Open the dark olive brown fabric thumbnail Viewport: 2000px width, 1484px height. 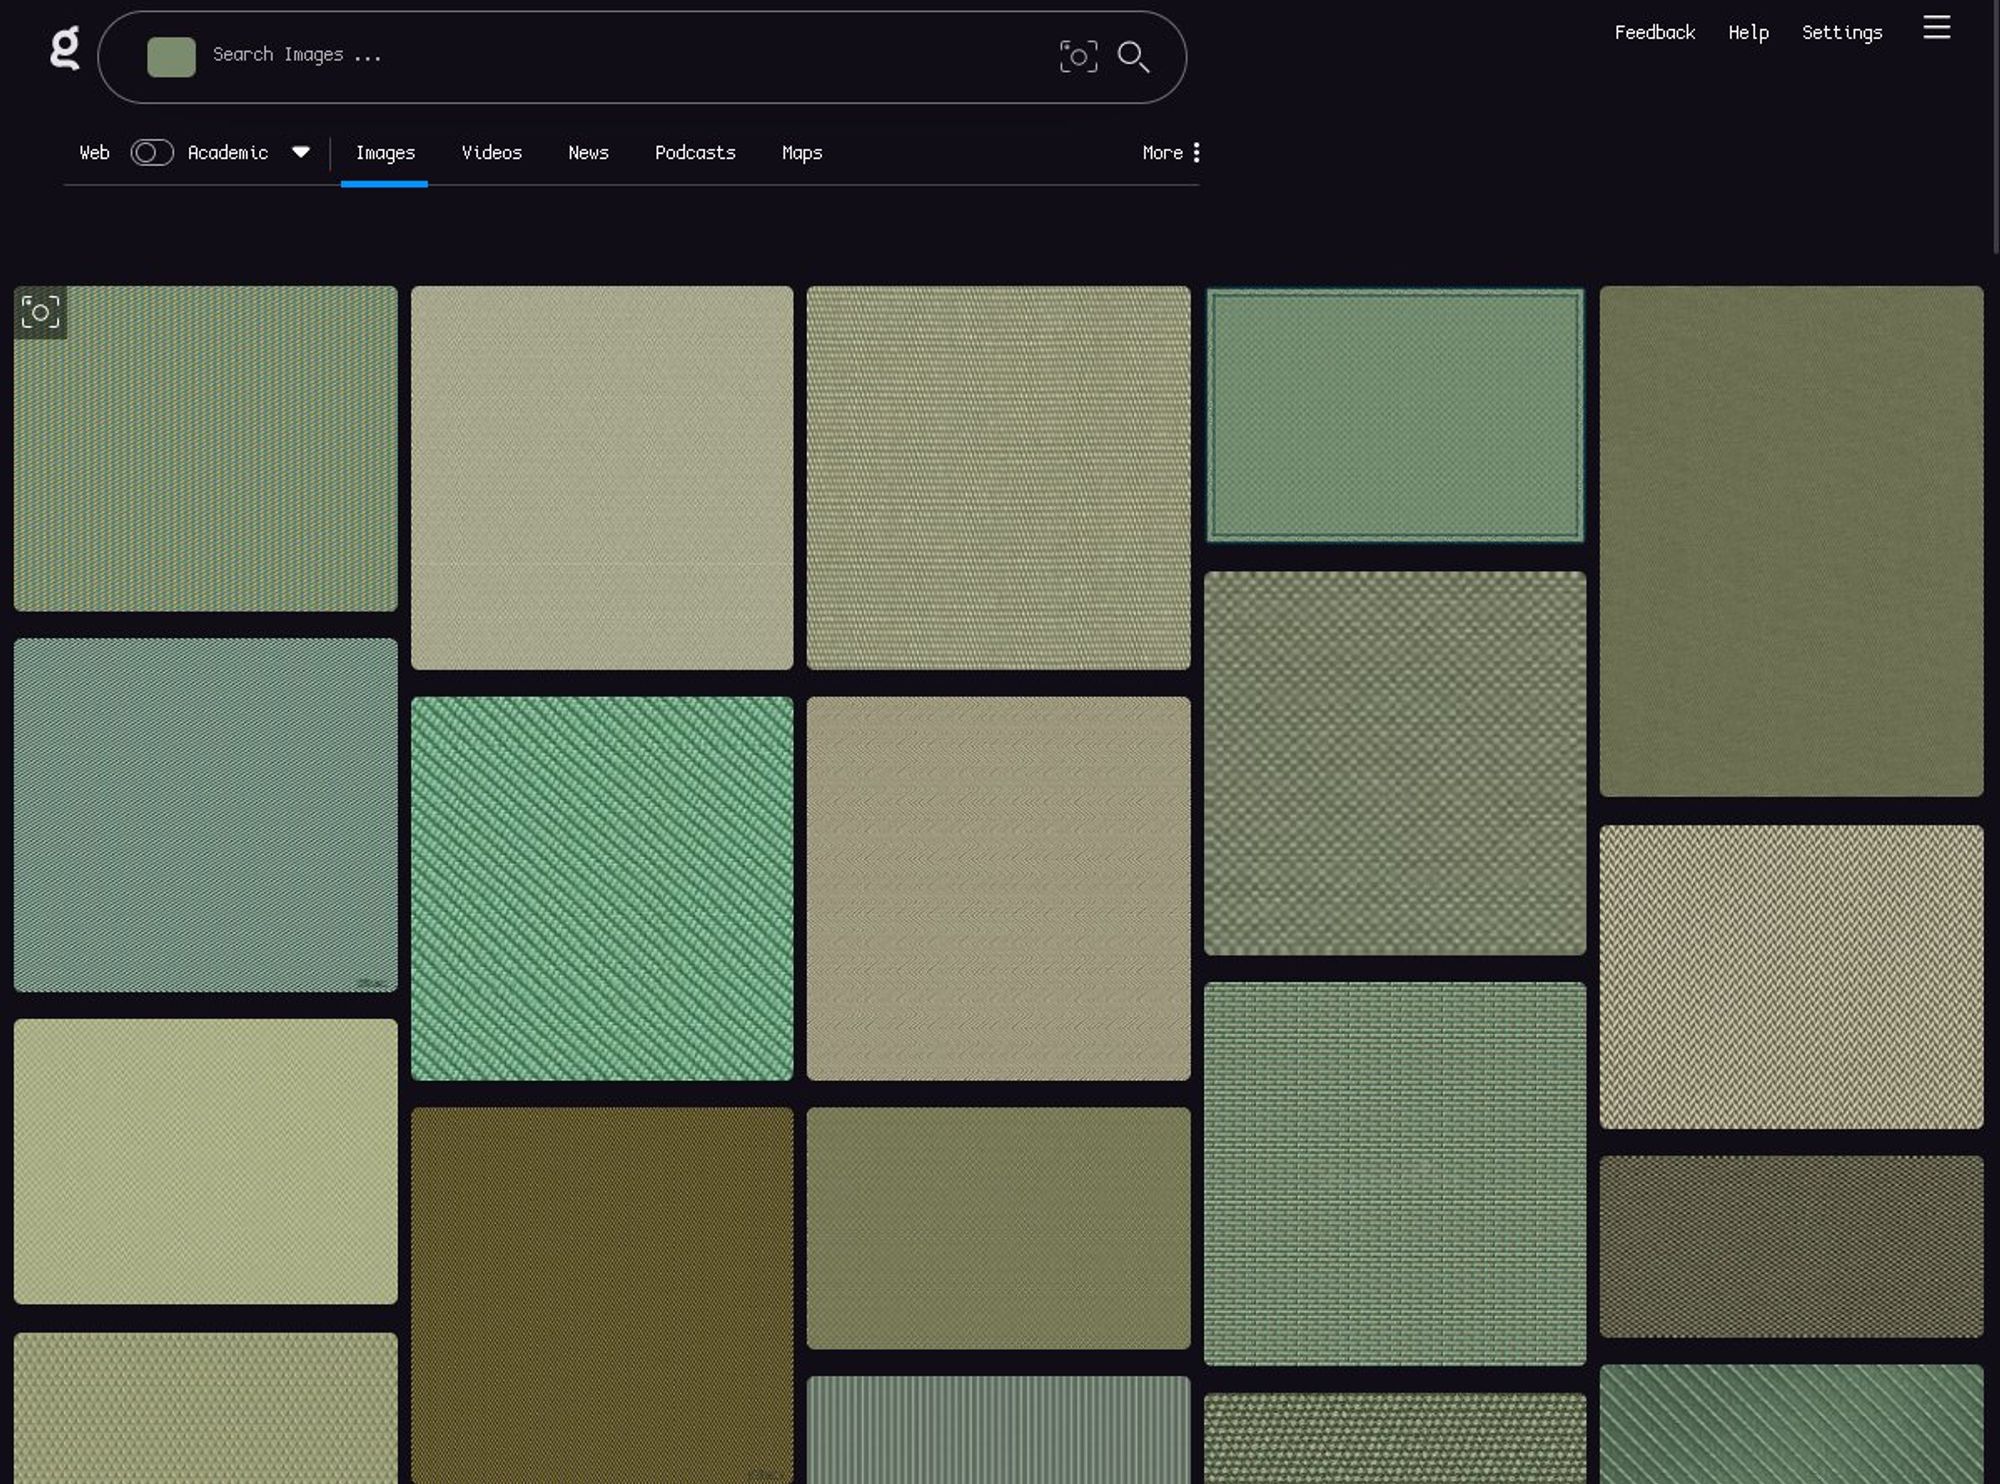pos(602,1295)
